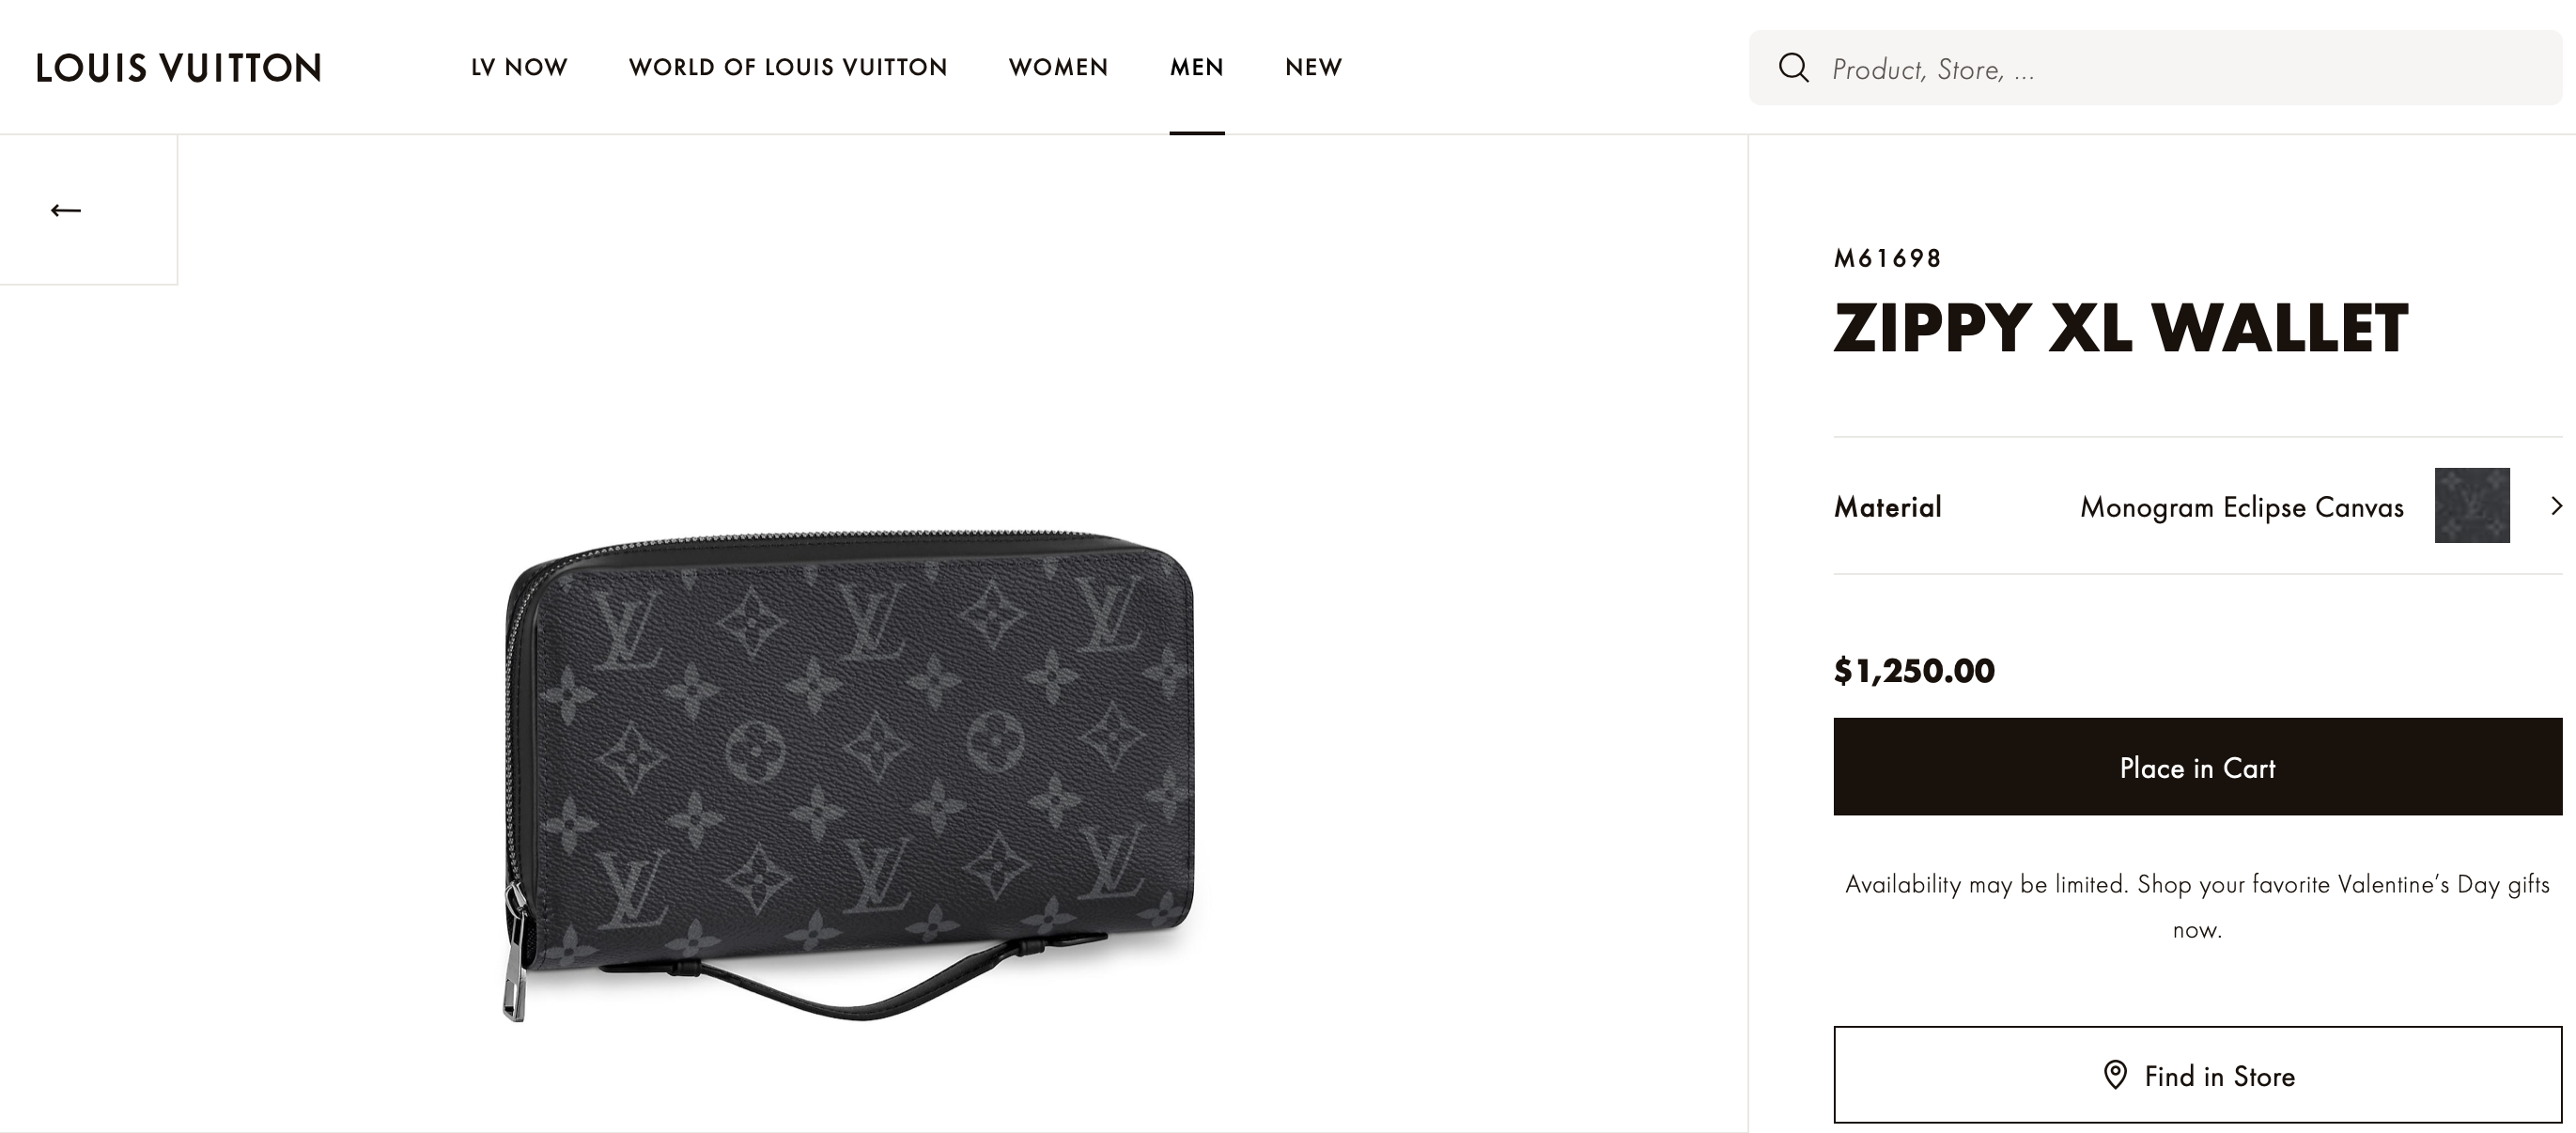Viewport: 2576px width, 1133px height.
Task: Click the chevron next to the material swatch
Action: point(2557,506)
